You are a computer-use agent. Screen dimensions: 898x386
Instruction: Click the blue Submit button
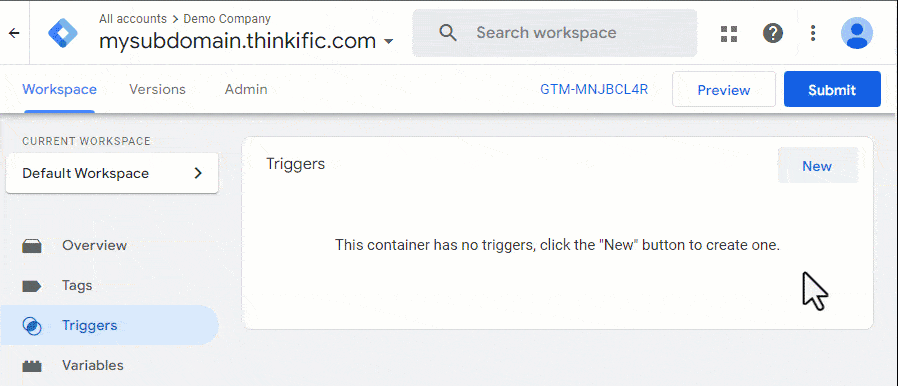pos(832,89)
